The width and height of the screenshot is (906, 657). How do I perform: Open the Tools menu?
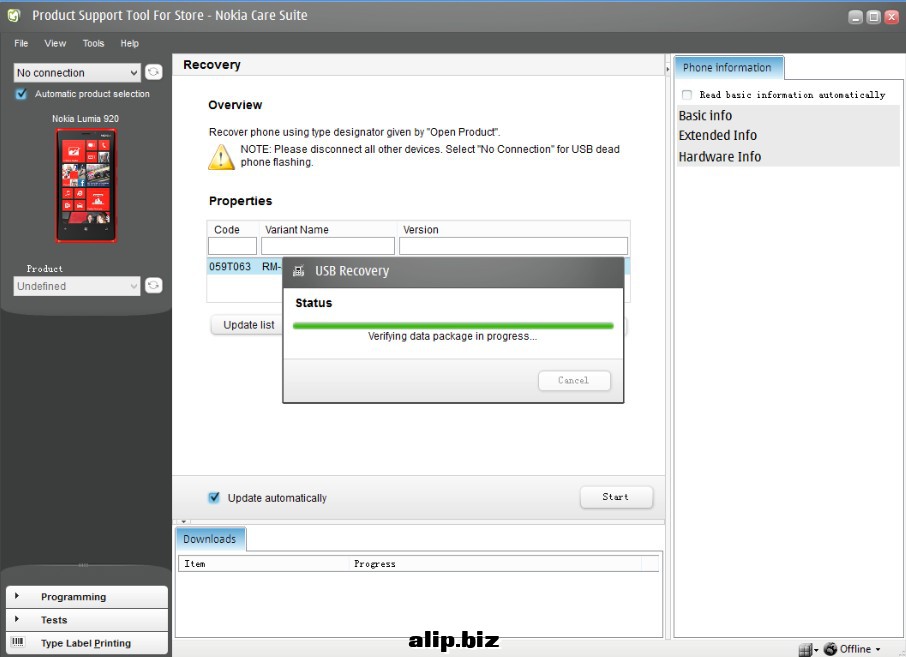[x=94, y=43]
